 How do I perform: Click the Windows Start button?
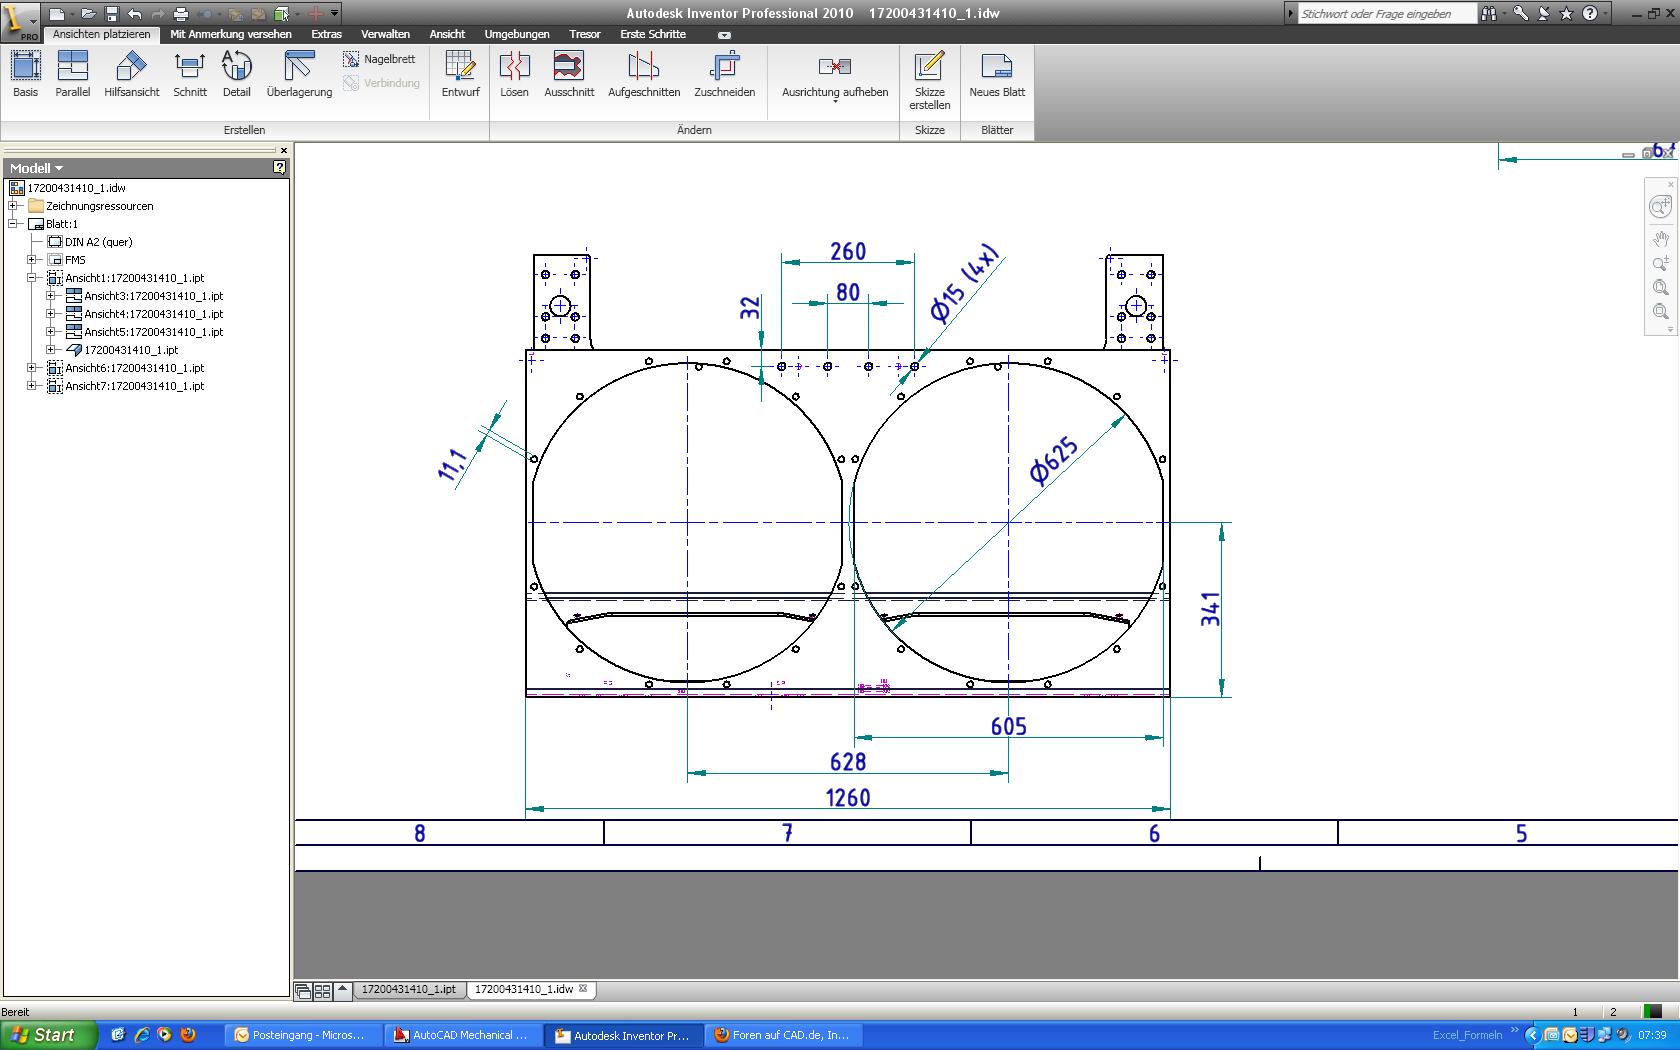pyautogui.click(x=47, y=1035)
